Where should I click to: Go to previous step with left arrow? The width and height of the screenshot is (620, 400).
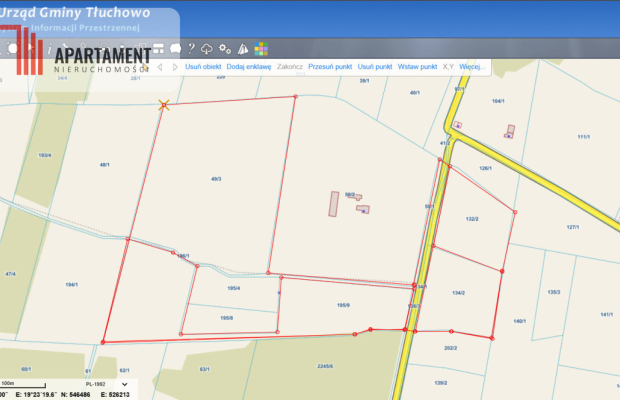[160, 67]
